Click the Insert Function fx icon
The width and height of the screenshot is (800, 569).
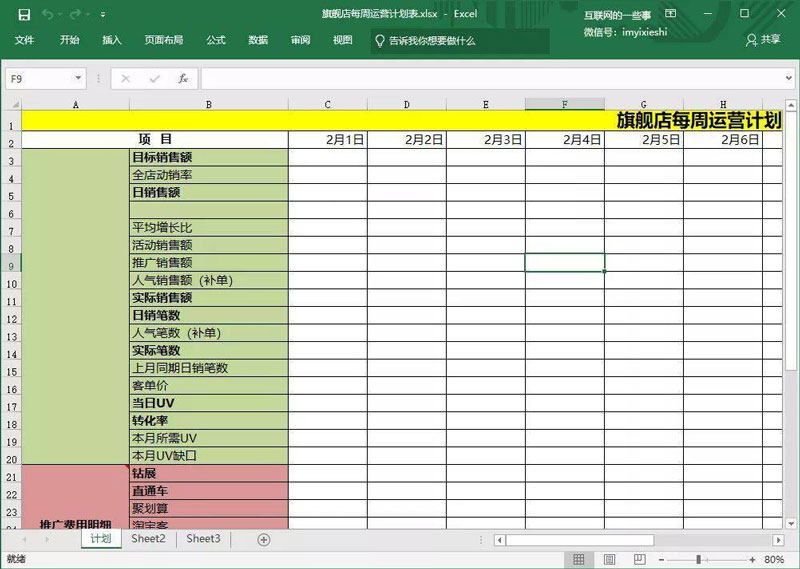183,79
